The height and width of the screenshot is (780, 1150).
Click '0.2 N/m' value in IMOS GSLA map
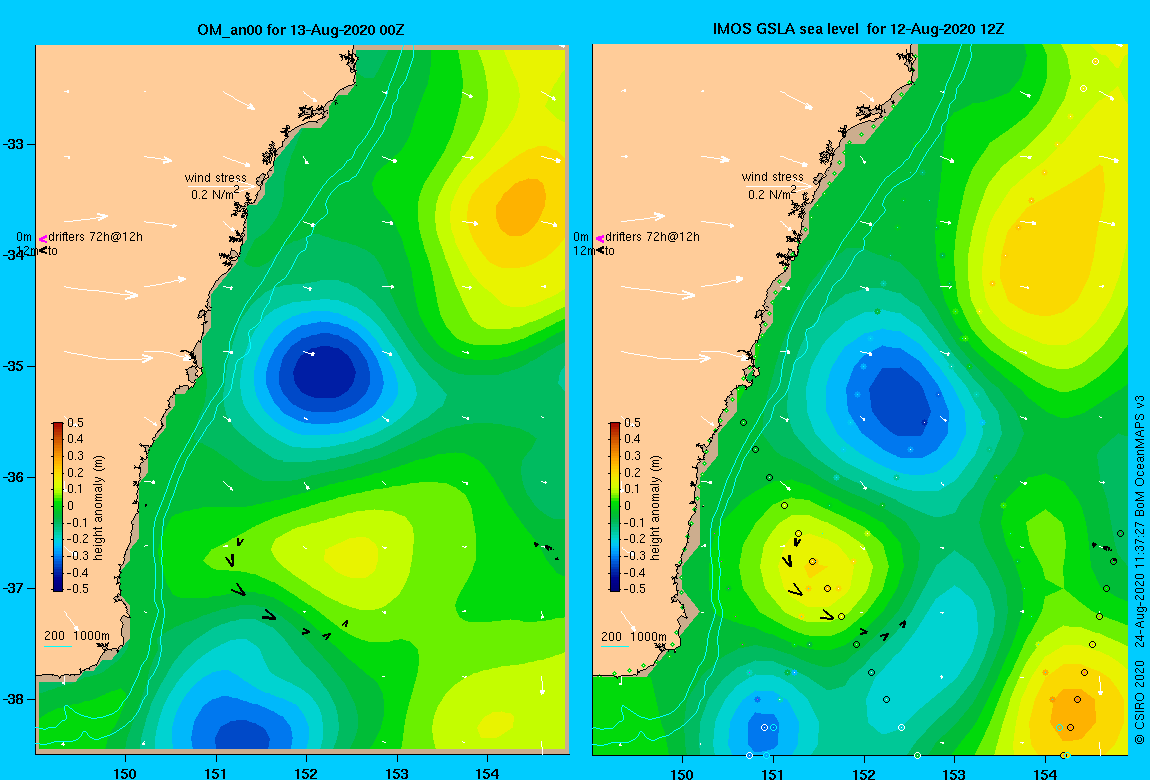769,194
